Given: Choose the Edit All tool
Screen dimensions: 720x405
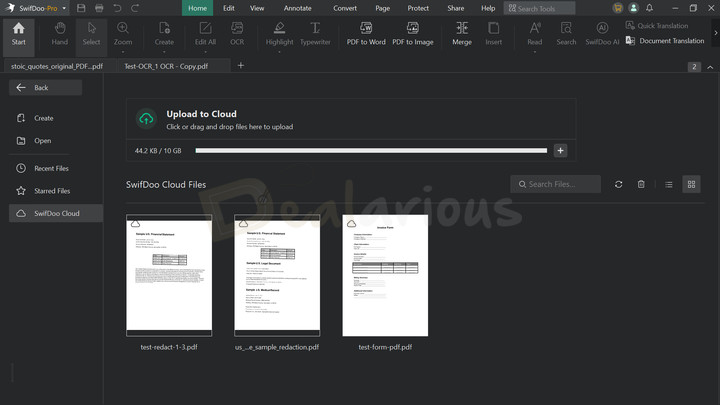Looking at the screenshot, I should point(205,34).
